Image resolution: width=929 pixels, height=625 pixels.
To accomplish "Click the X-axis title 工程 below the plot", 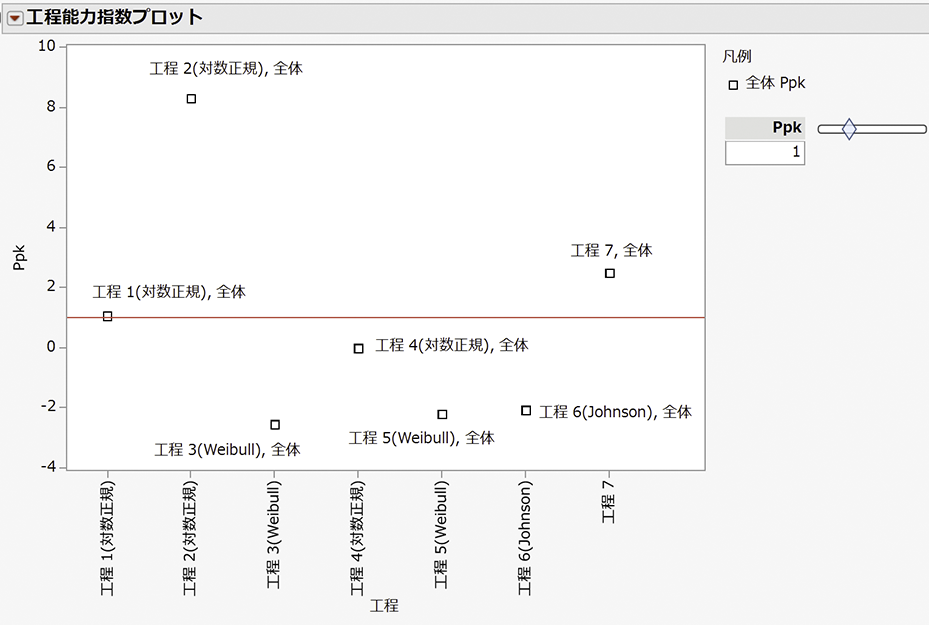I will click(x=384, y=605).
